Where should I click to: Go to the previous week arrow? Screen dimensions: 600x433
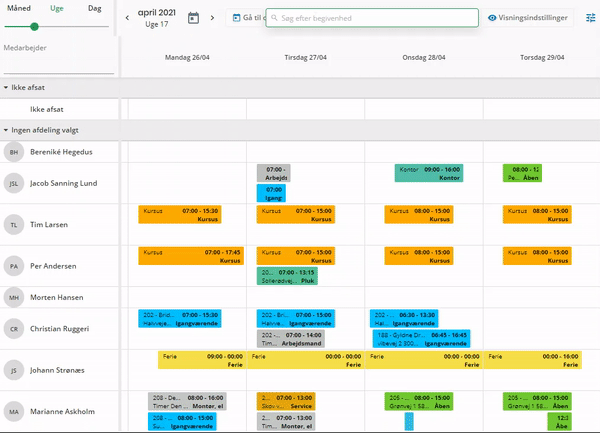tap(127, 18)
